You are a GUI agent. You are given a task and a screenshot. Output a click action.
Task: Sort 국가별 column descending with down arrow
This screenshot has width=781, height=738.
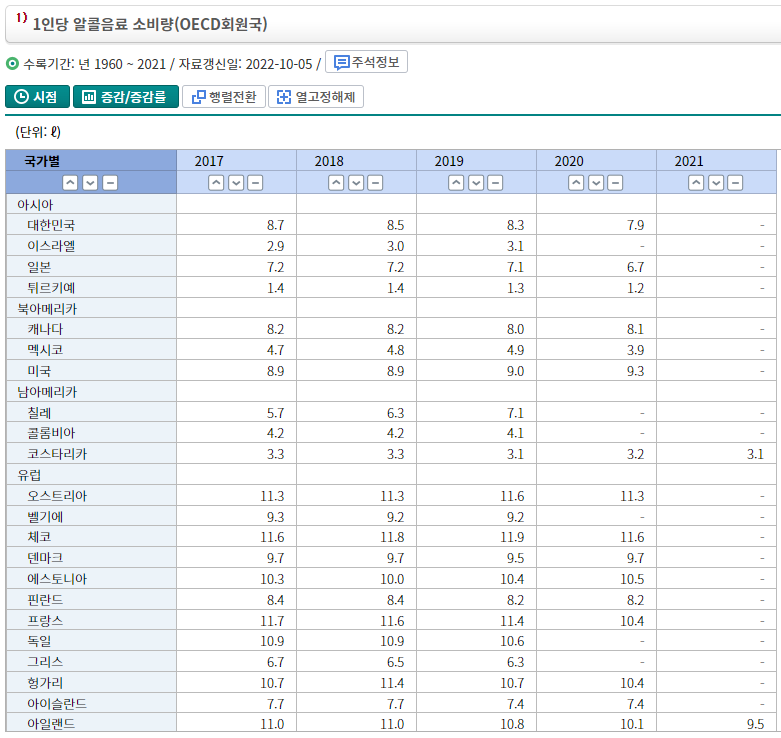click(90, 183)
